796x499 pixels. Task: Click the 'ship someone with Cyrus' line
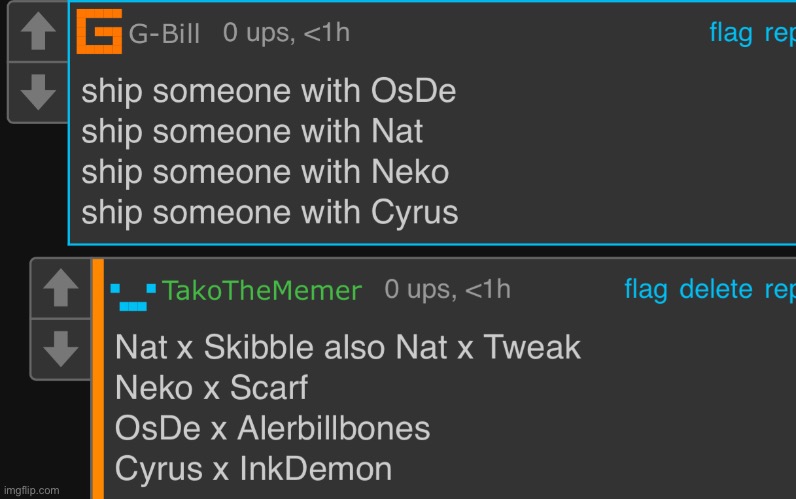pyautogui.click(x=270, y=213)
